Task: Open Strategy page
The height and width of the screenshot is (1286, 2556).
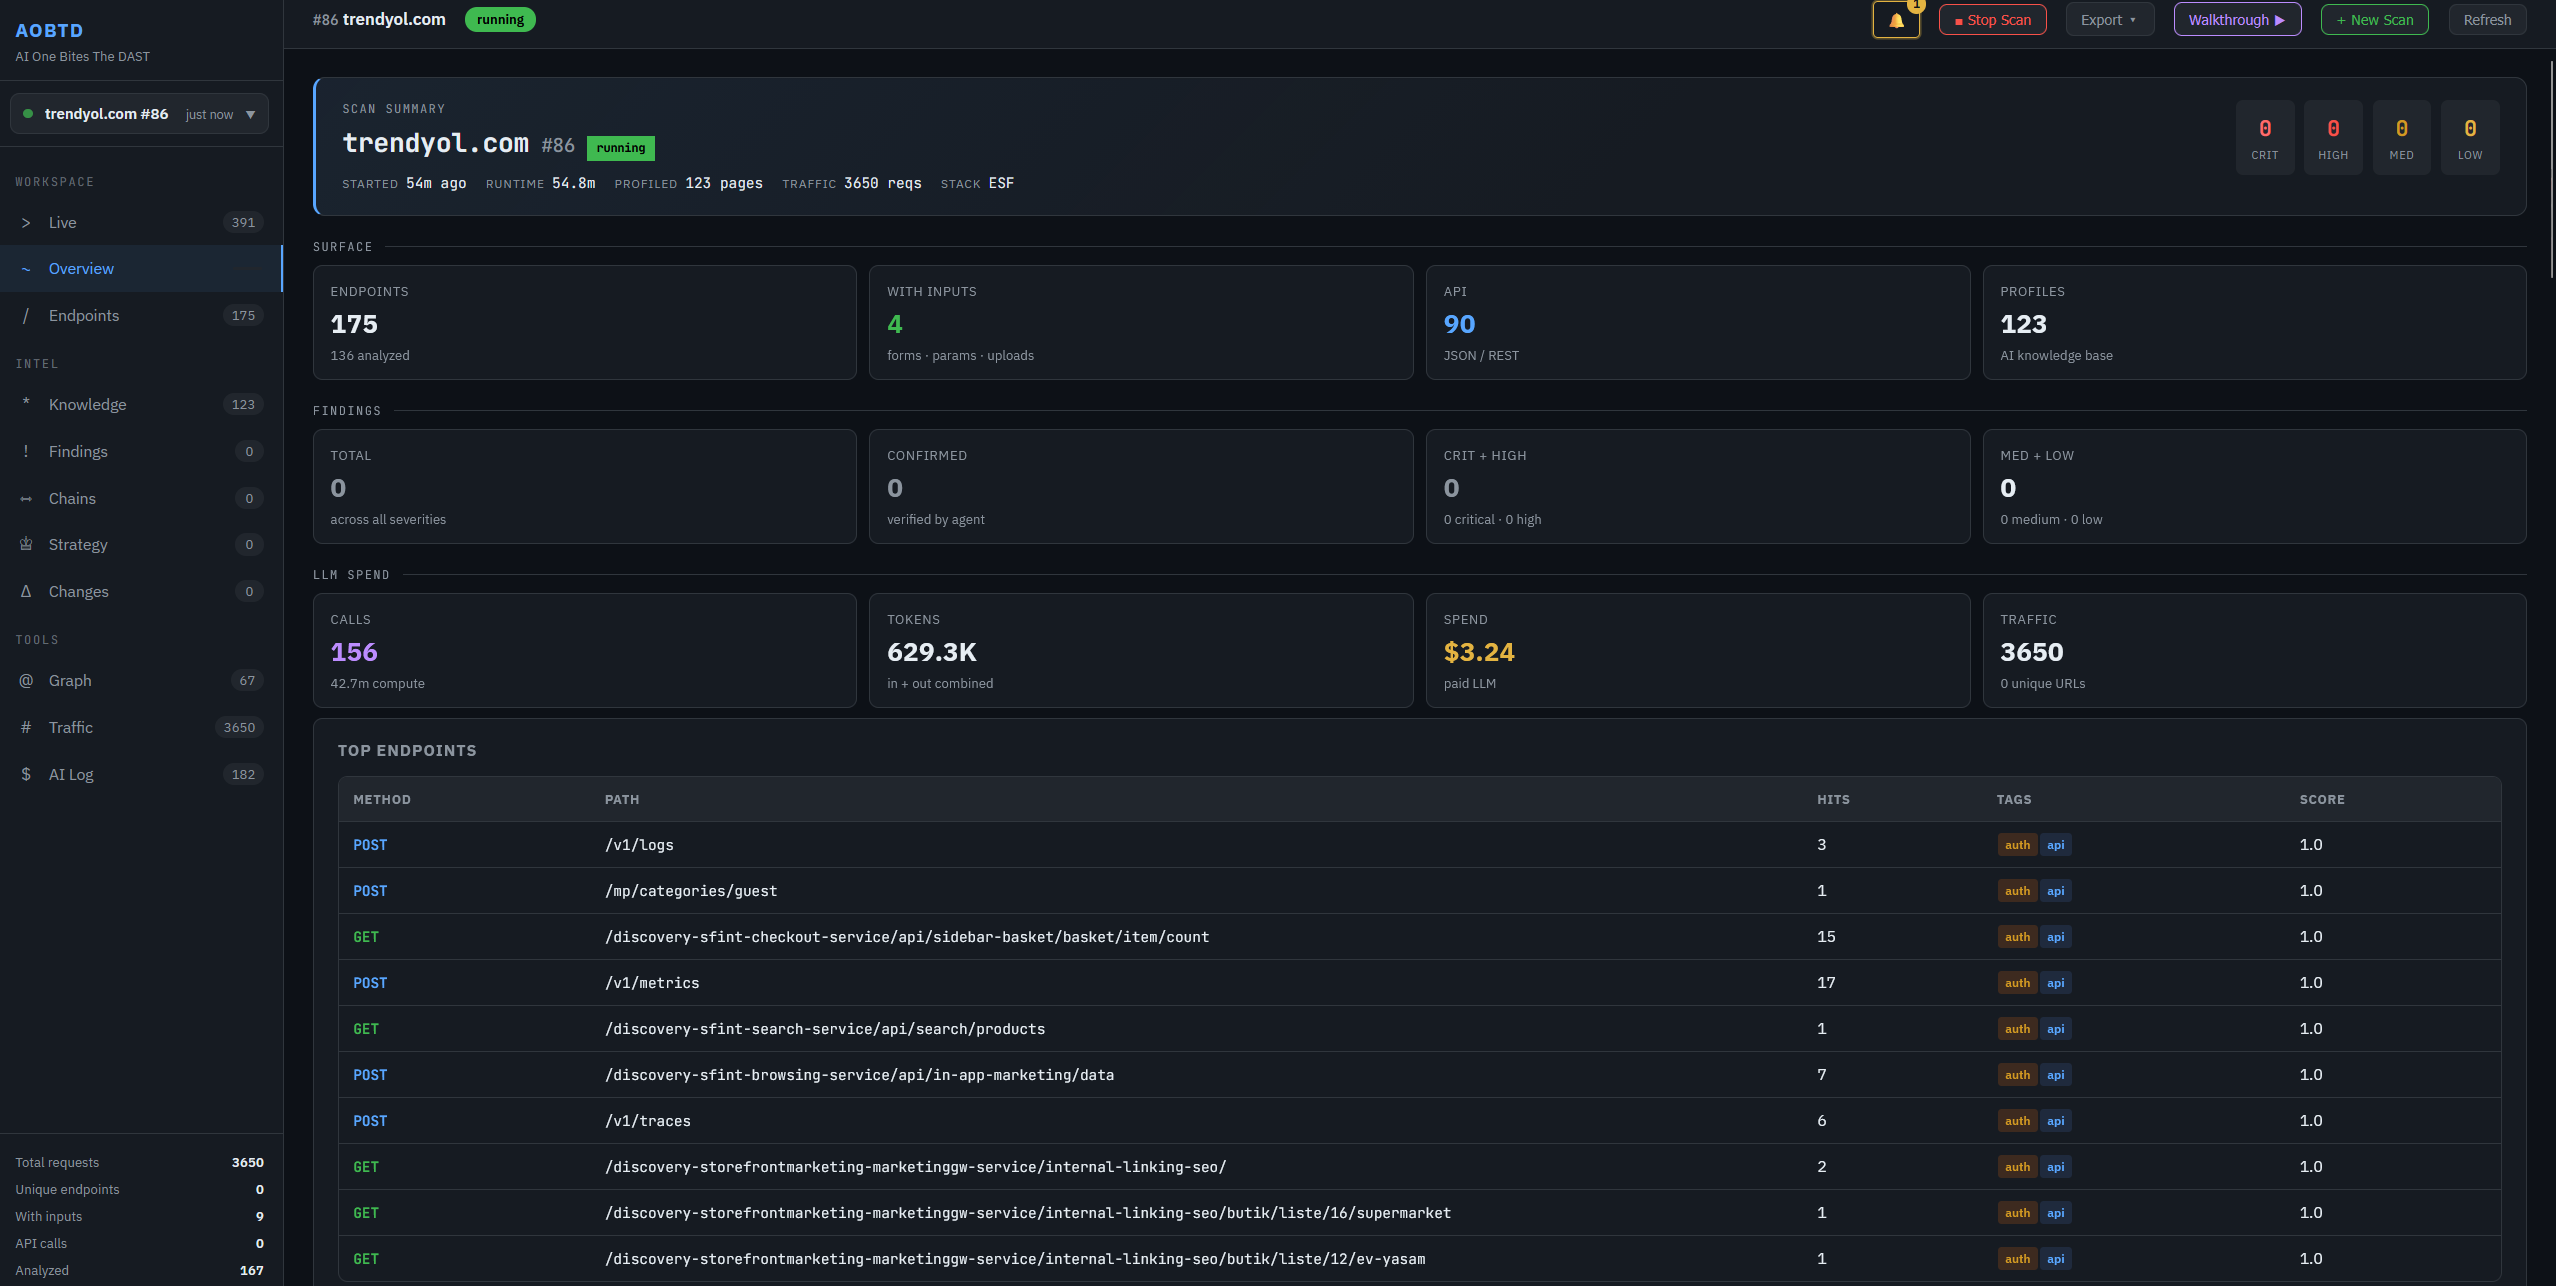Action: tap(141, 544)
